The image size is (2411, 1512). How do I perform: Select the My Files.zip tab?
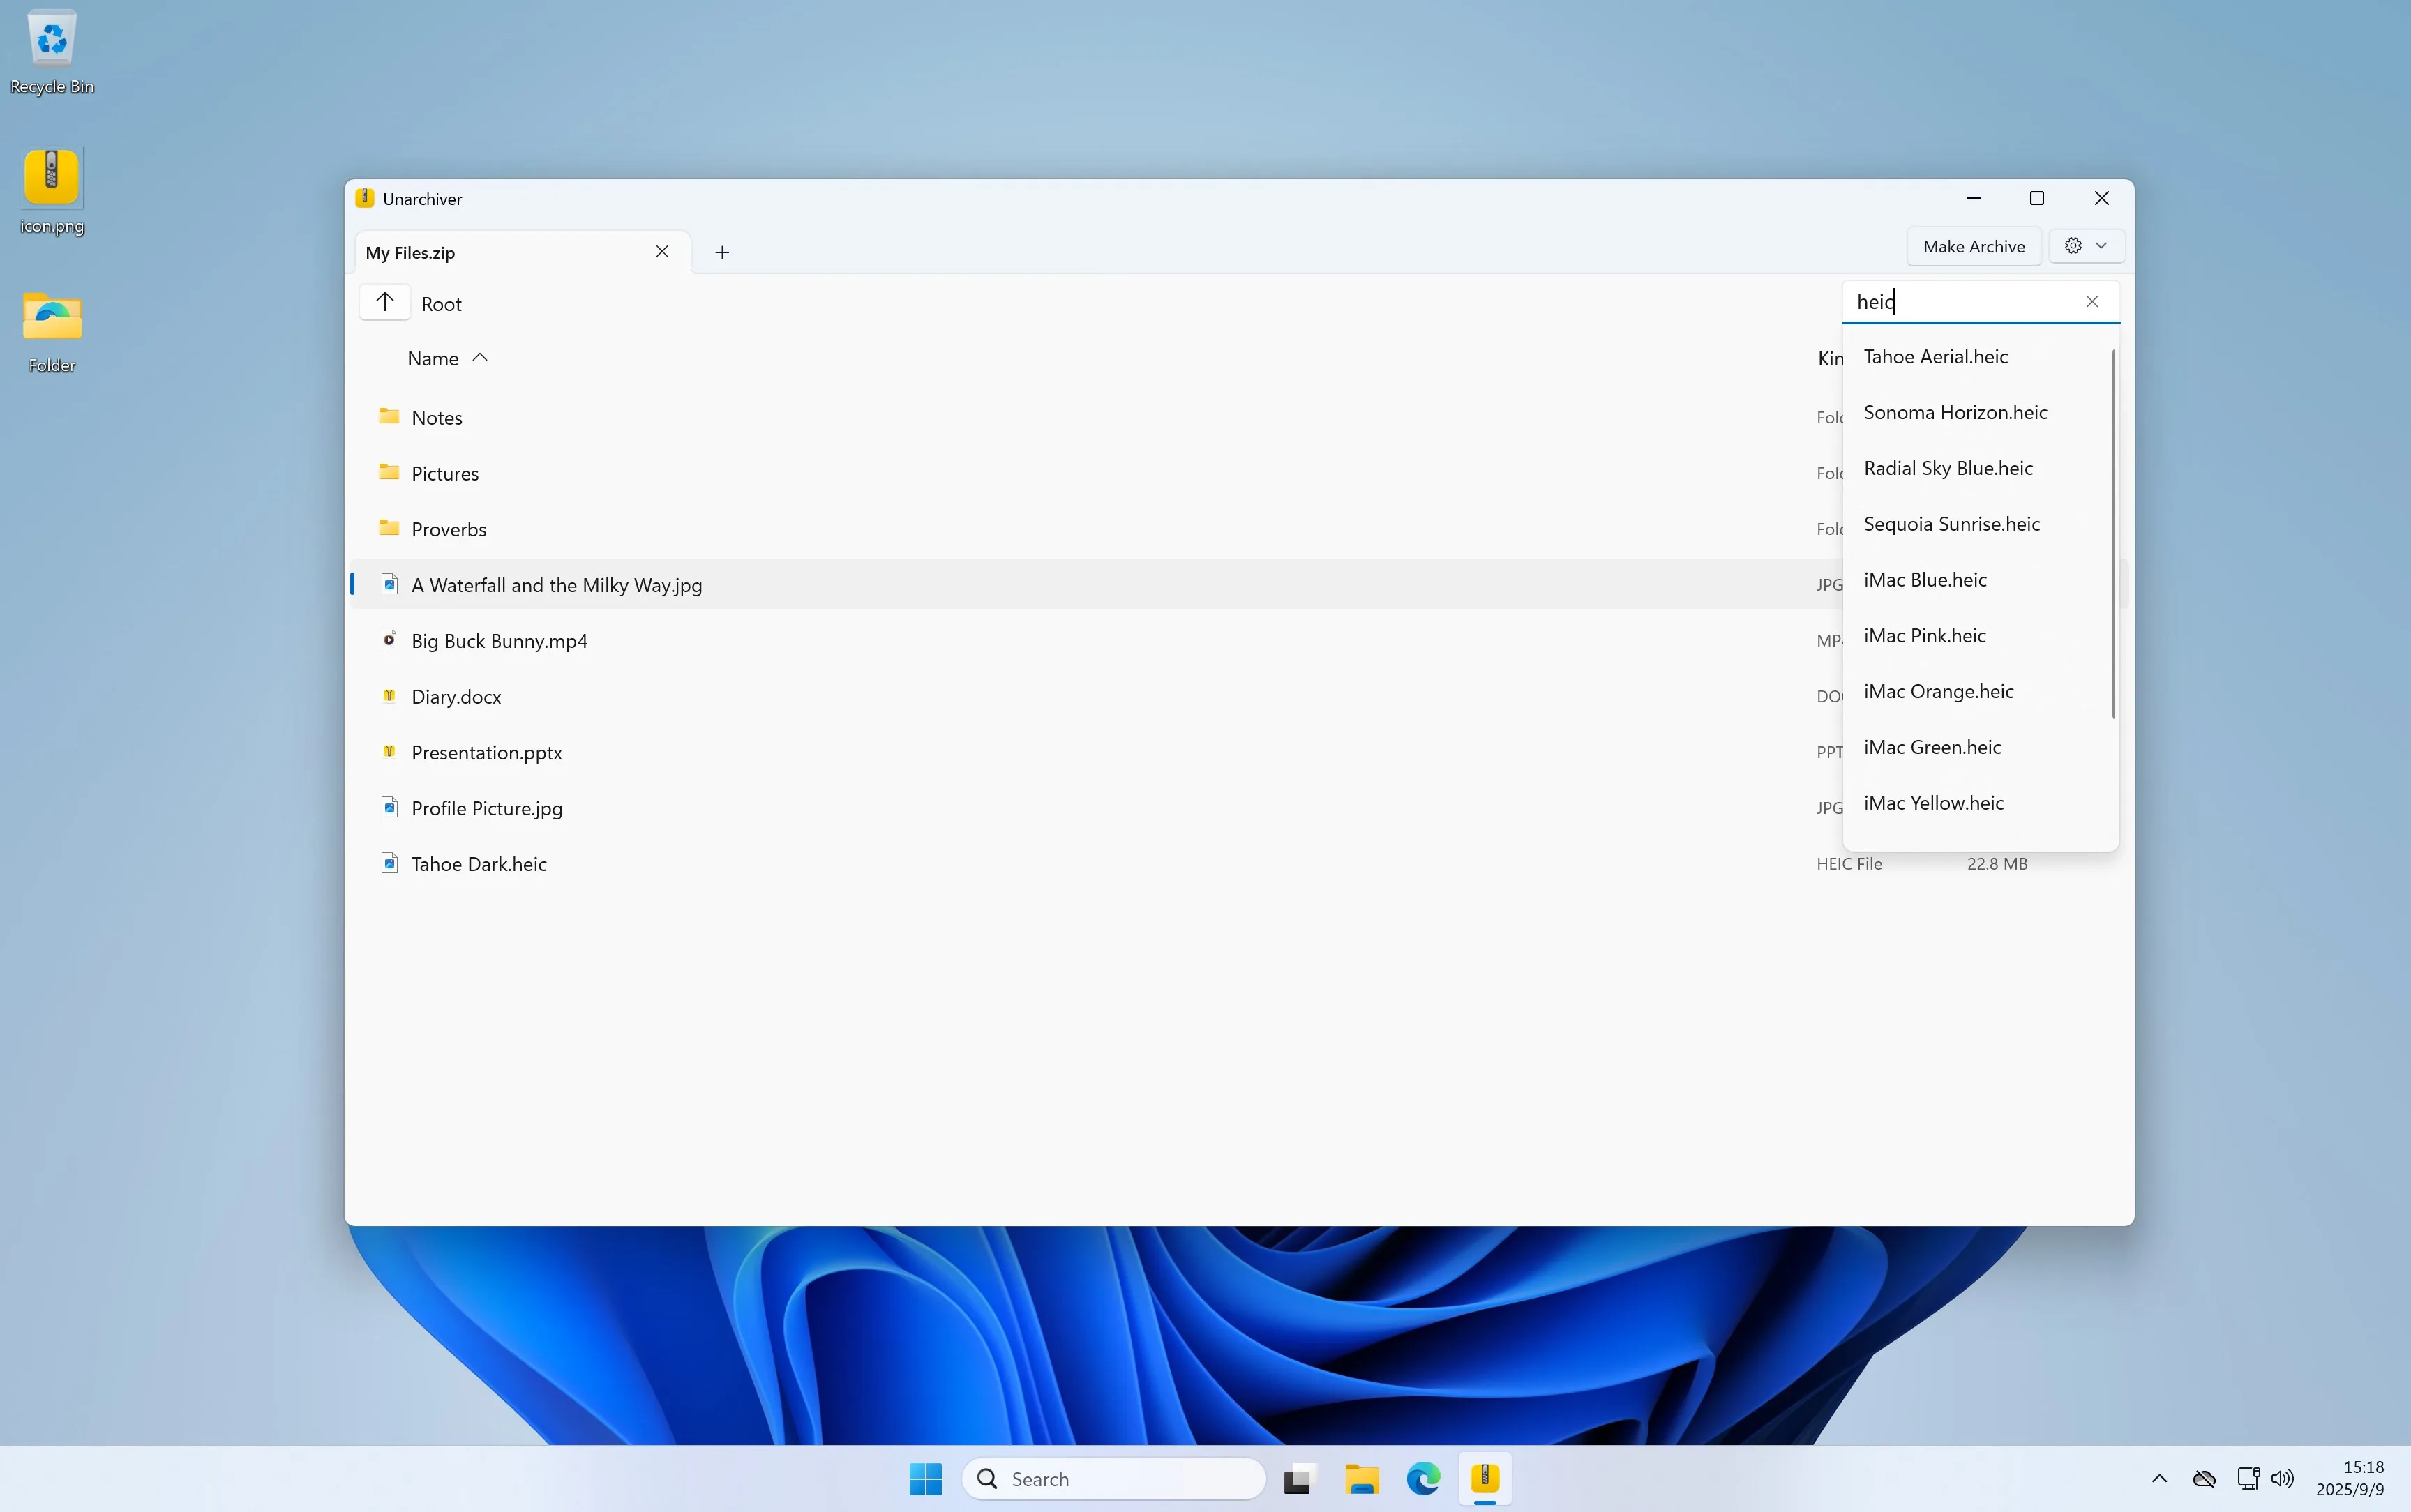click(x=523, y=252)
